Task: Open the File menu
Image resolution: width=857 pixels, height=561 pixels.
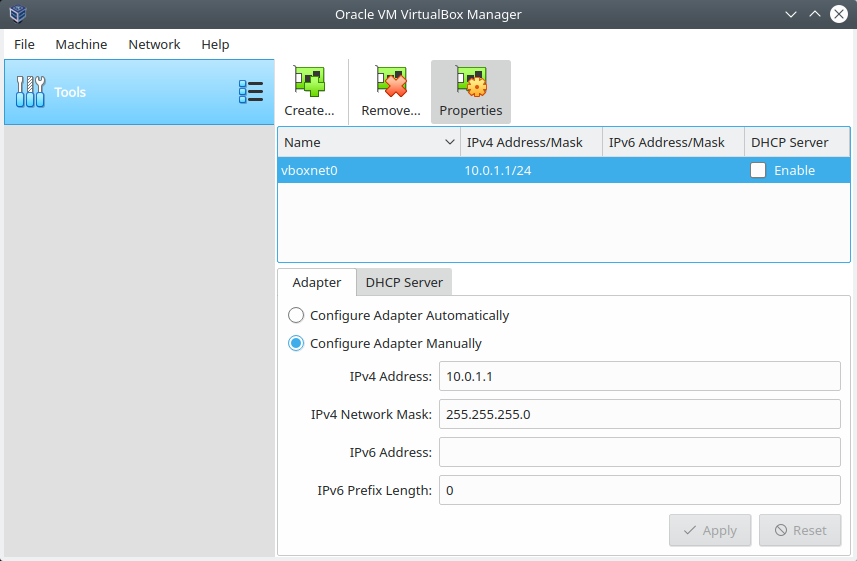Action: 24,44
